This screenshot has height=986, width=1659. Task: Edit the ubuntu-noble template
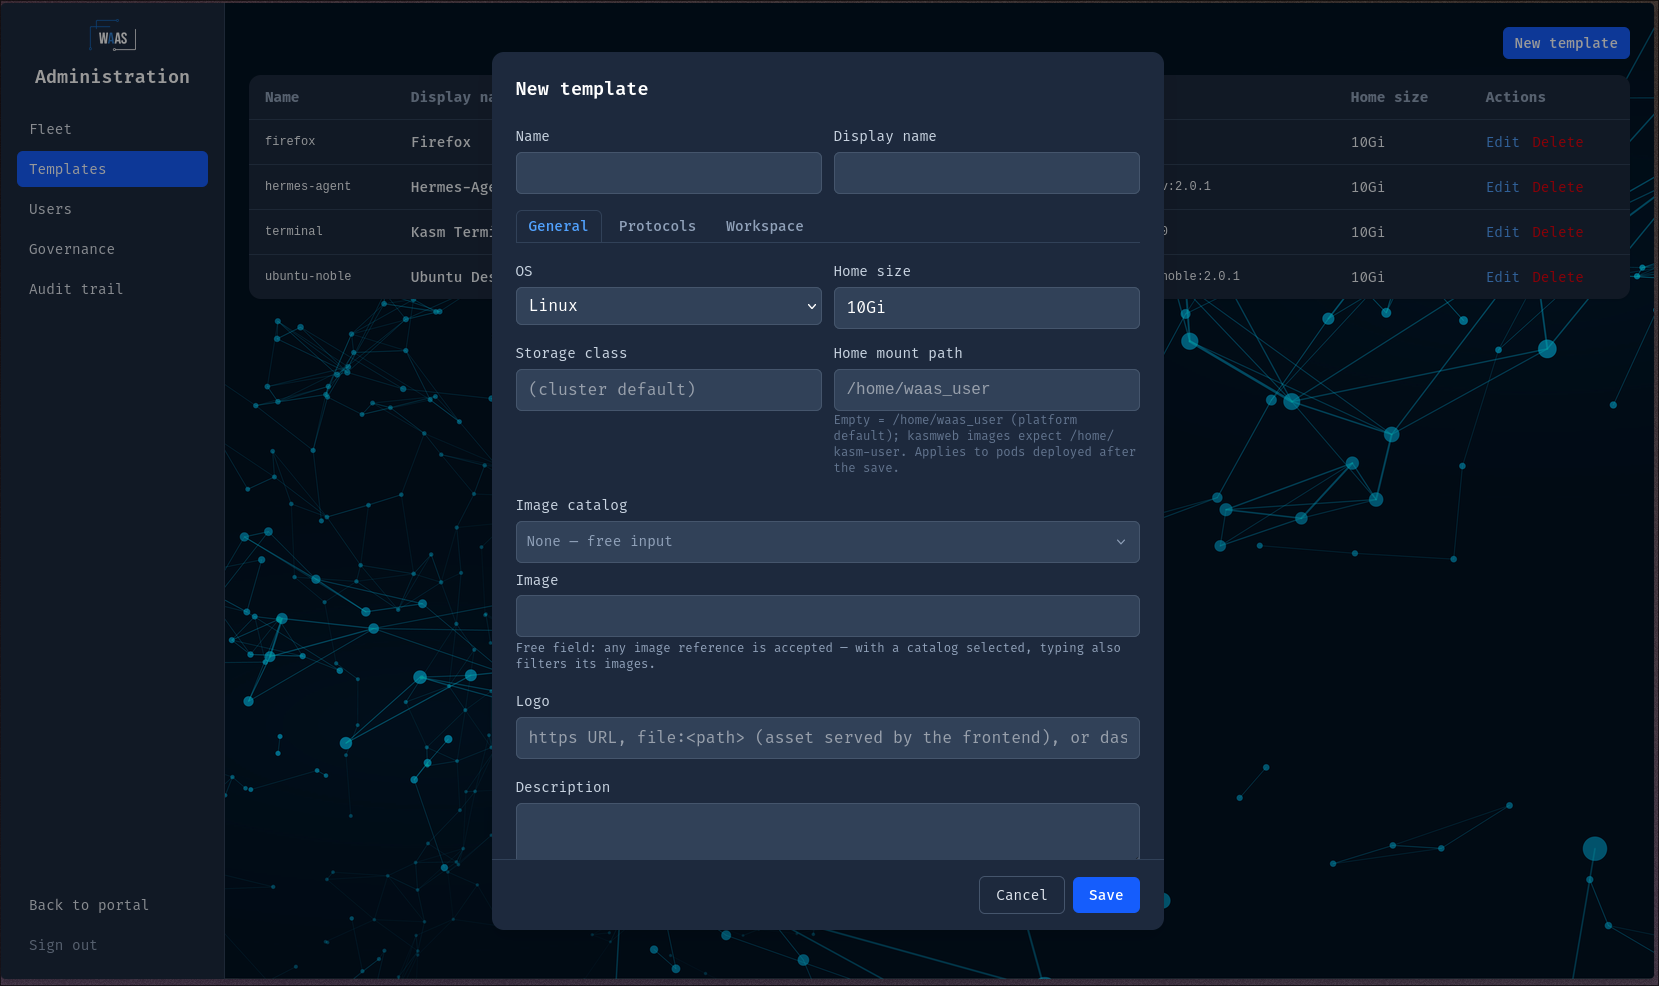1502,277
